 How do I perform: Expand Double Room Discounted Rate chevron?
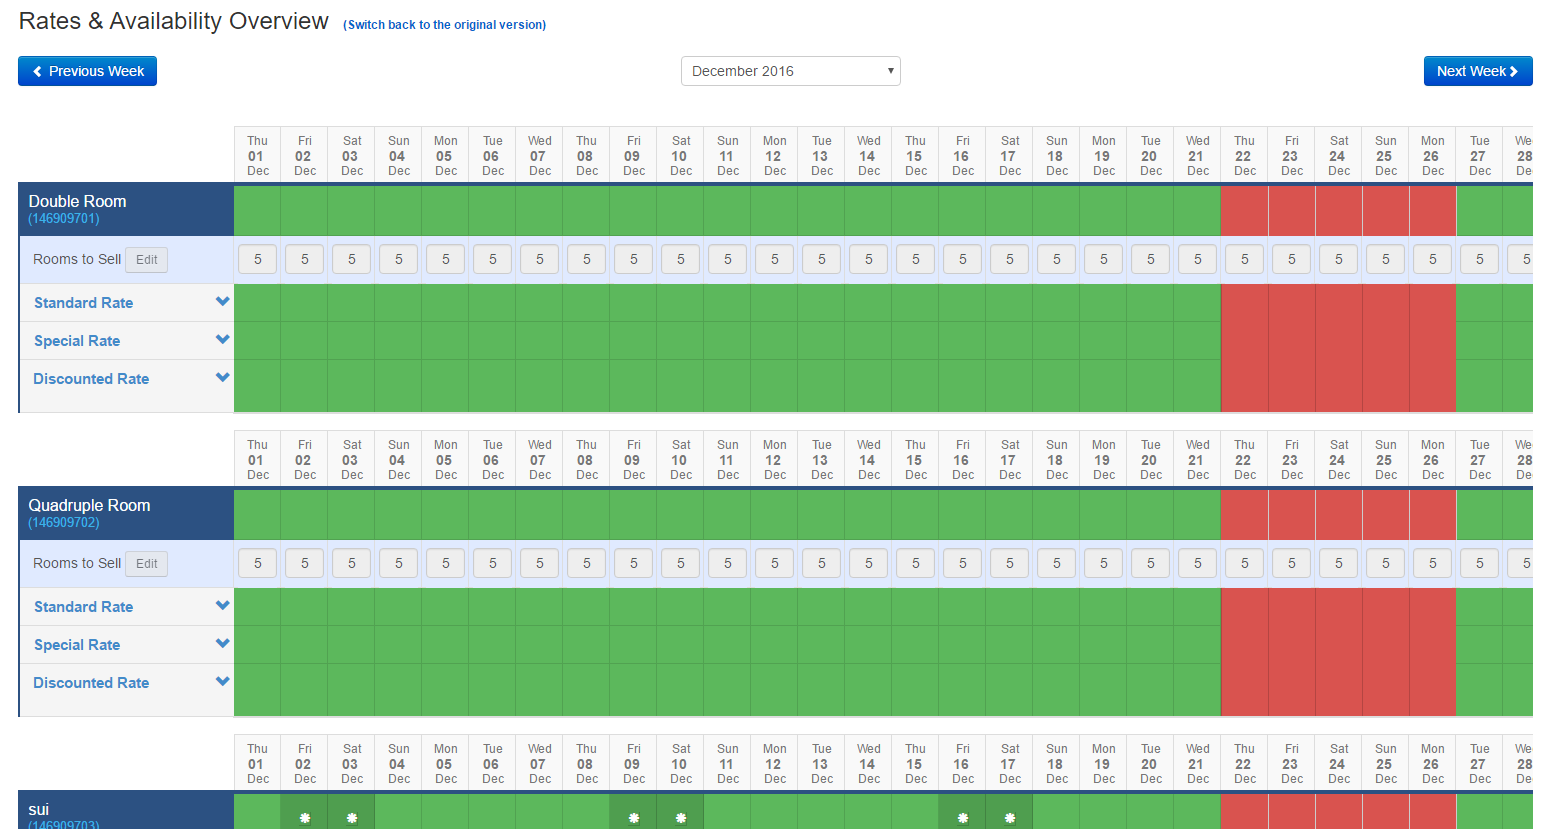222,378
